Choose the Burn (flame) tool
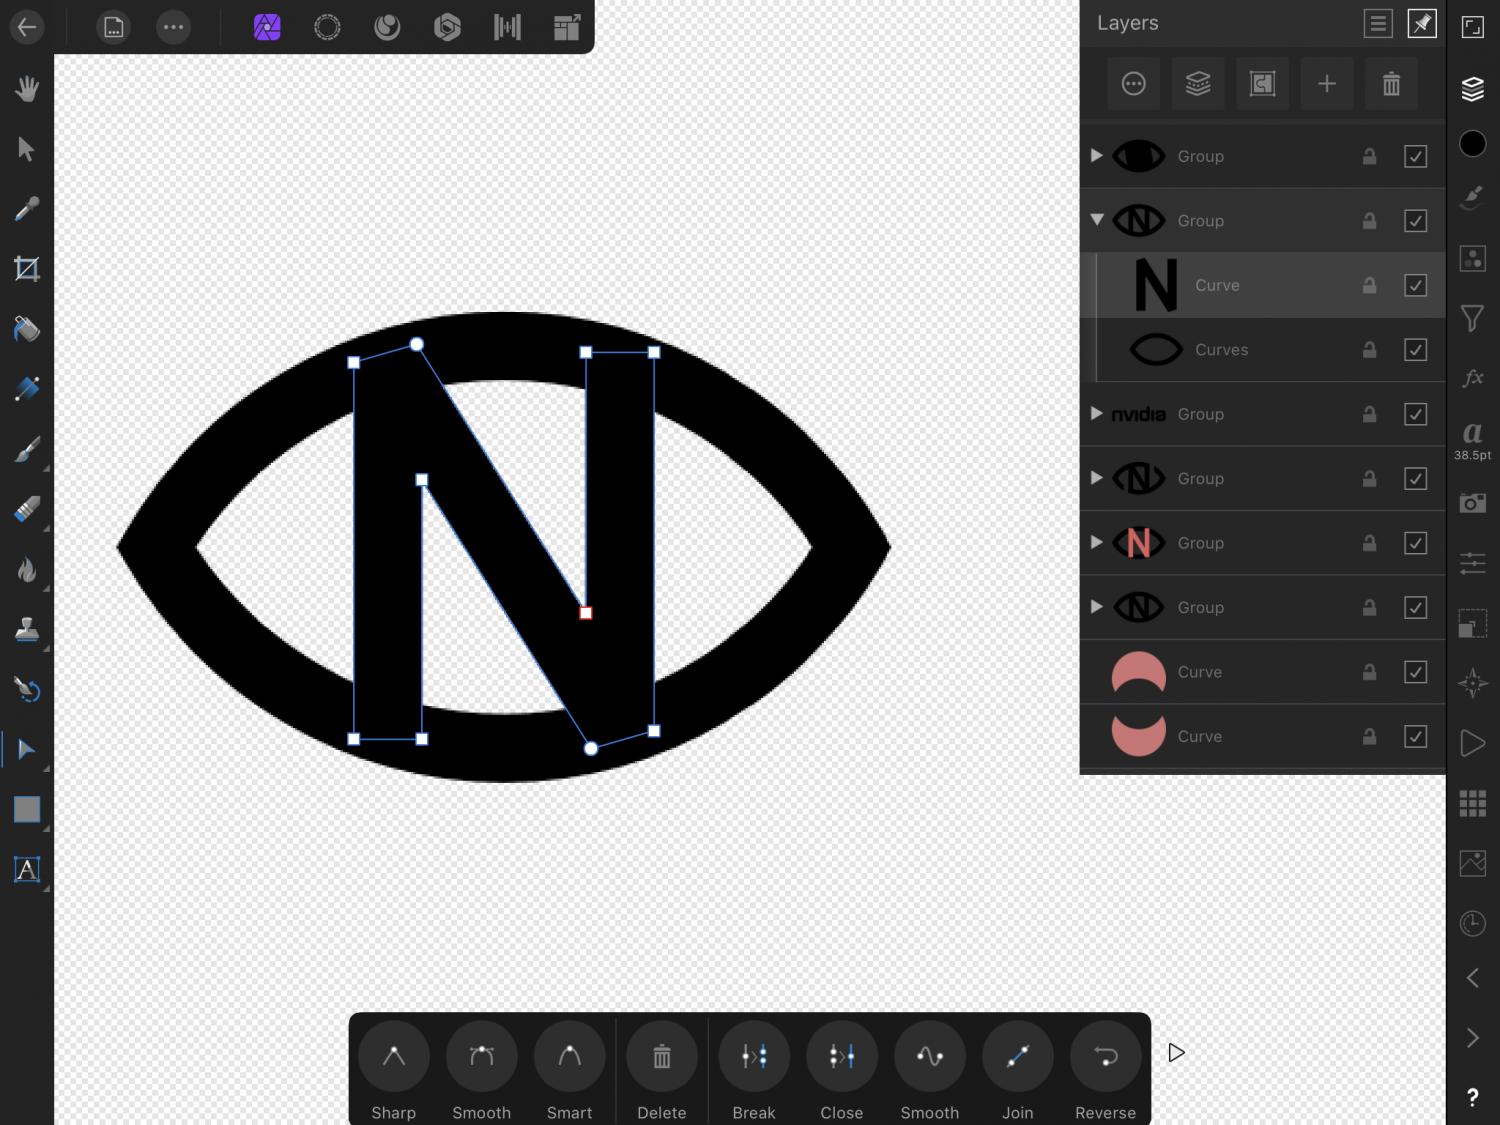The image size is (1500, 1125). 27,569
